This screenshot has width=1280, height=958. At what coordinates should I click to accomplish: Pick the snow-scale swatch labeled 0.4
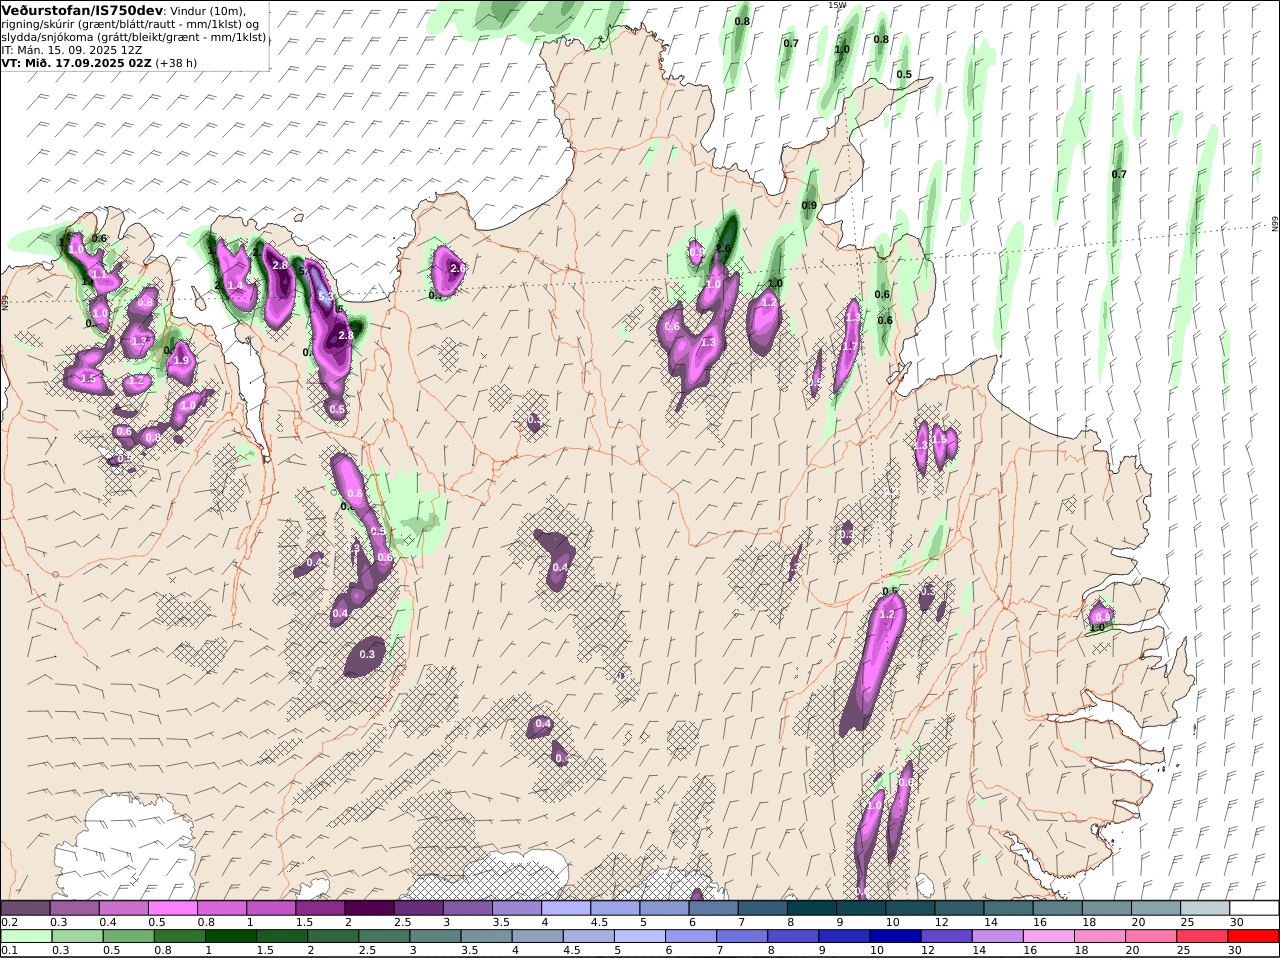click(x=123, y=908)
